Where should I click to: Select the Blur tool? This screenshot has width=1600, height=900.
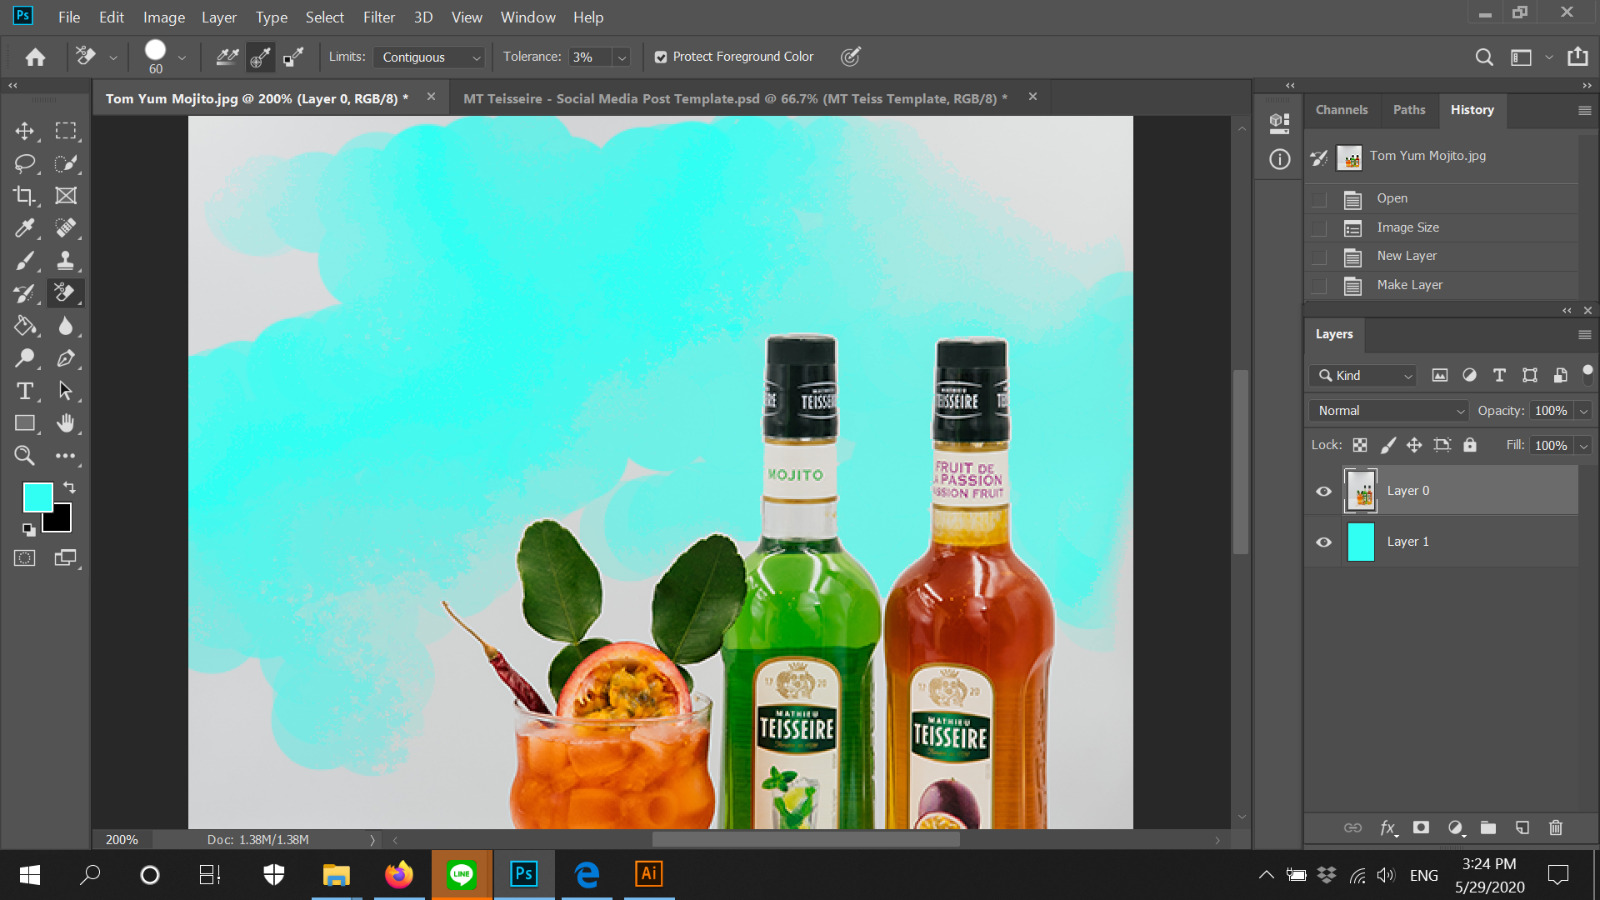click(66, 326)
